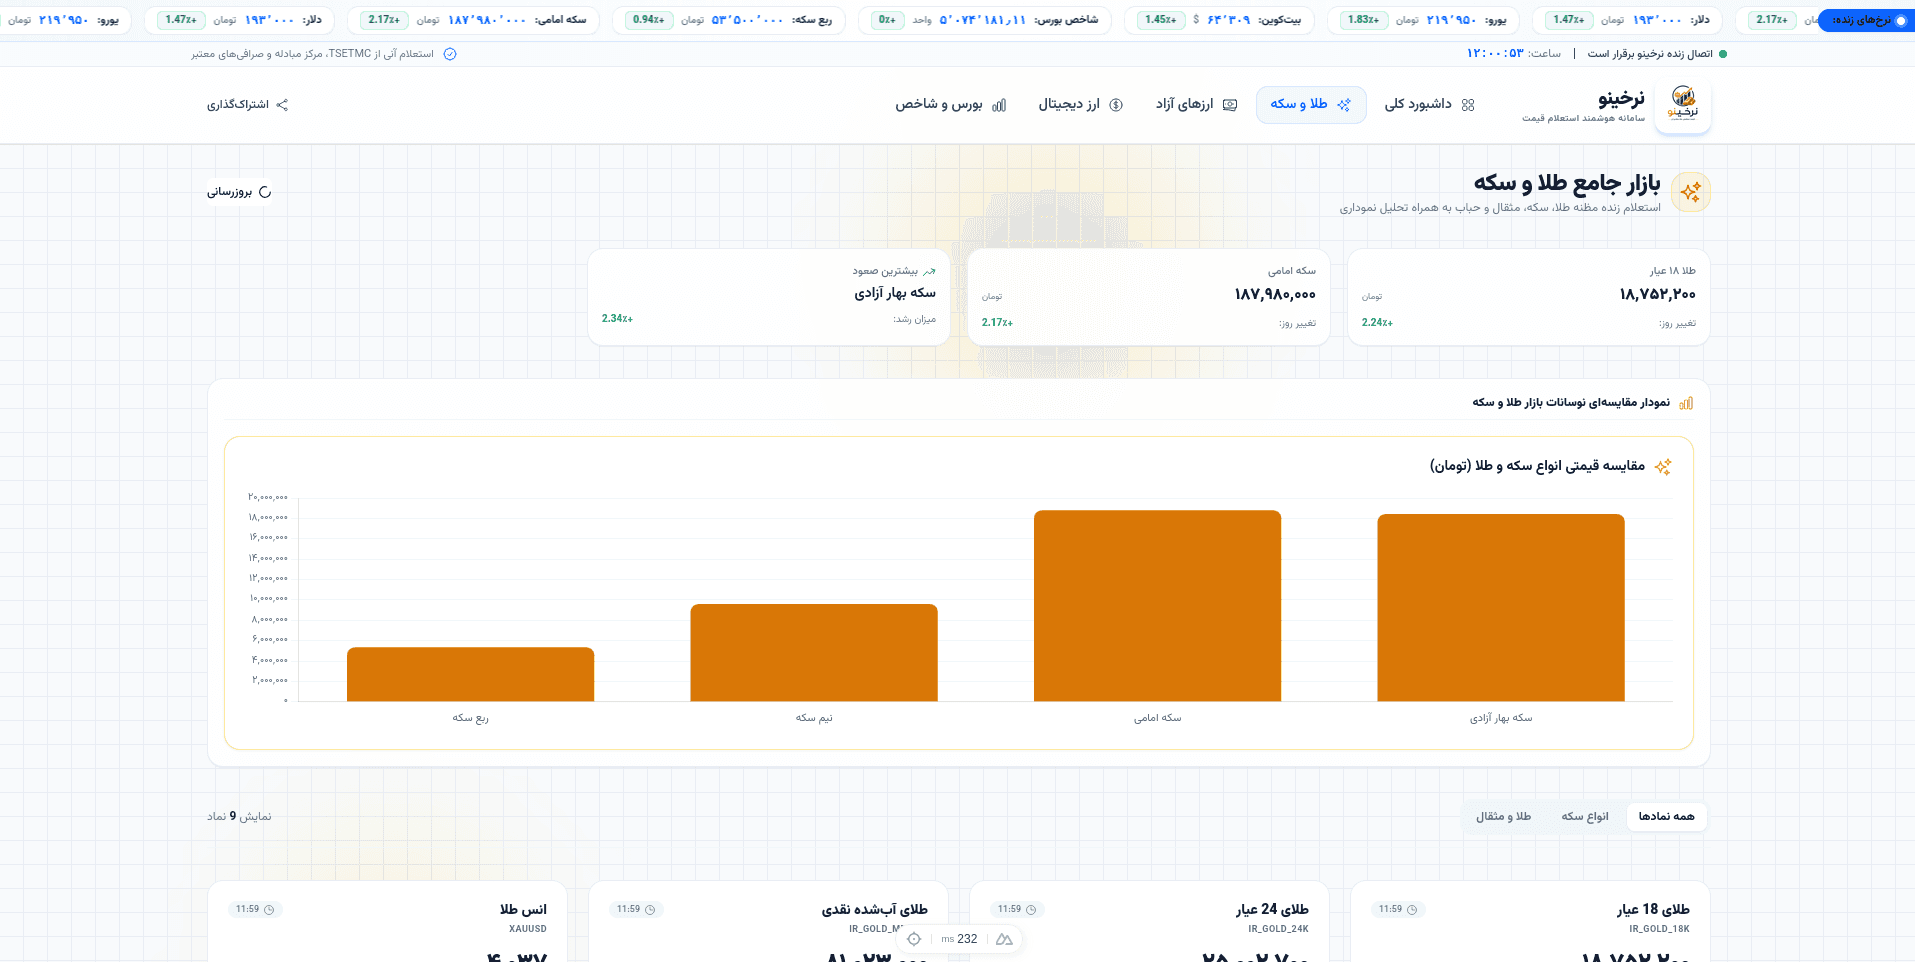Click the clock icon on طلای 24 عیار card
Image resolution: width=1915 pixels, height=962 pixels.
1031,910
